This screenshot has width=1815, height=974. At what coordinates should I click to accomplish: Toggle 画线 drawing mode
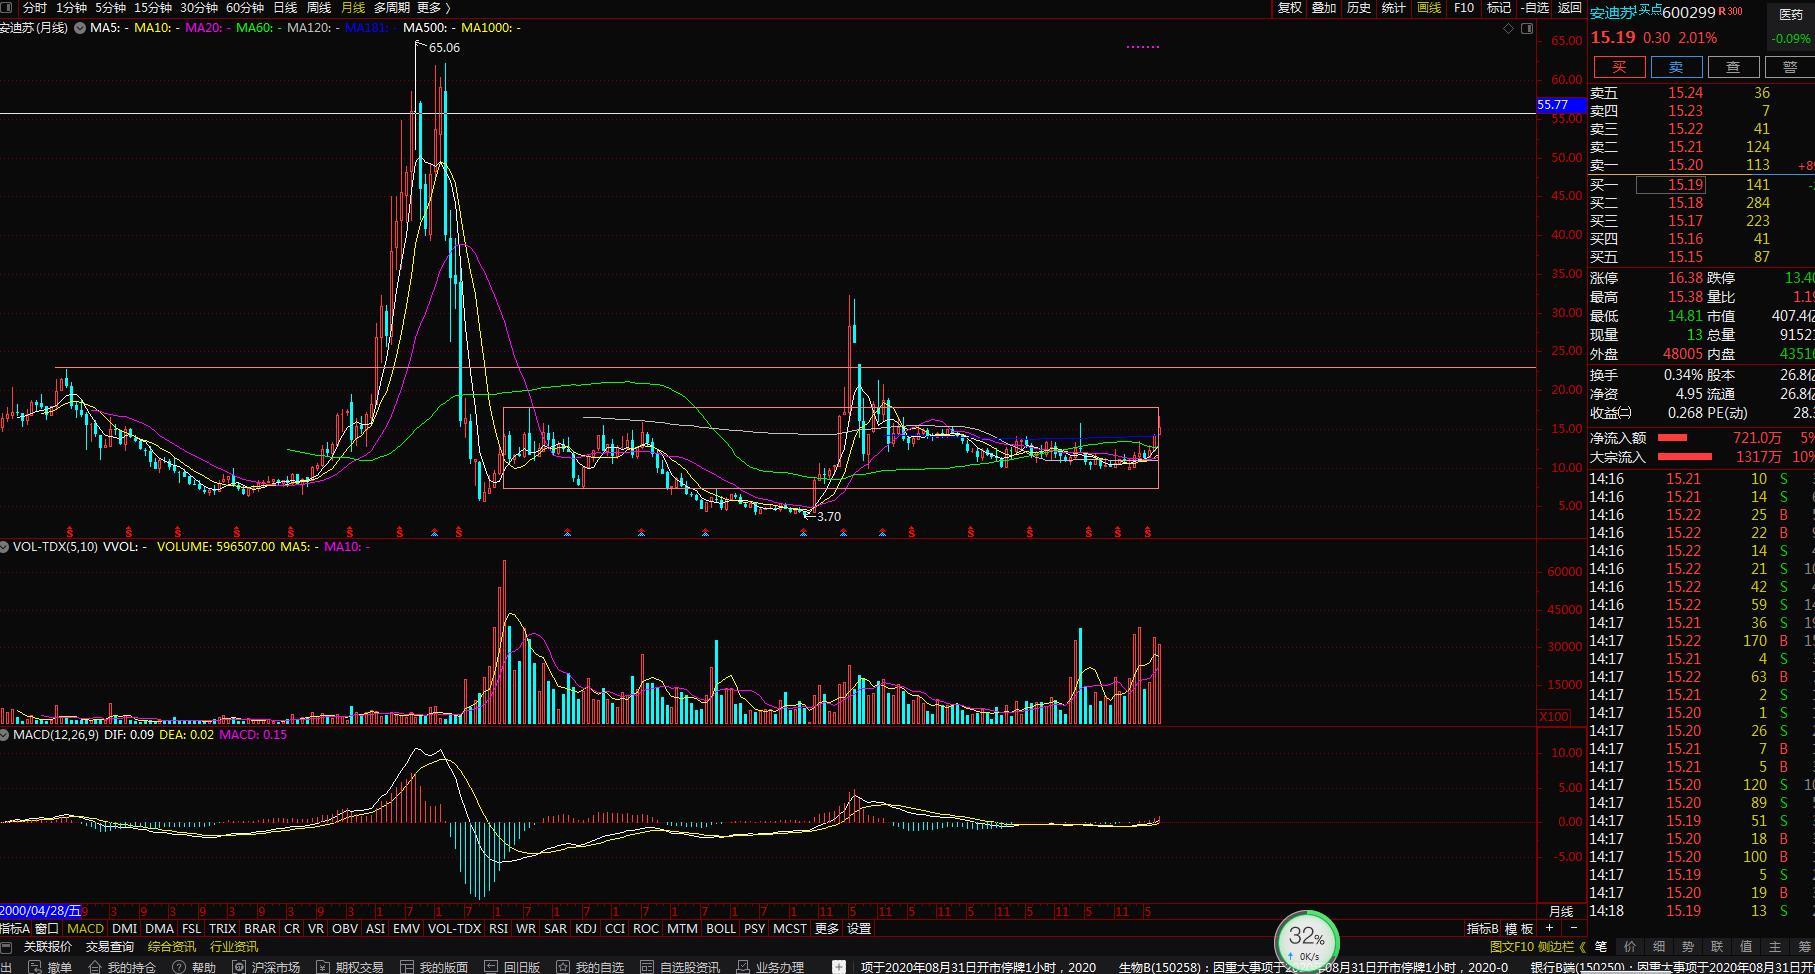coord(1429,7)
